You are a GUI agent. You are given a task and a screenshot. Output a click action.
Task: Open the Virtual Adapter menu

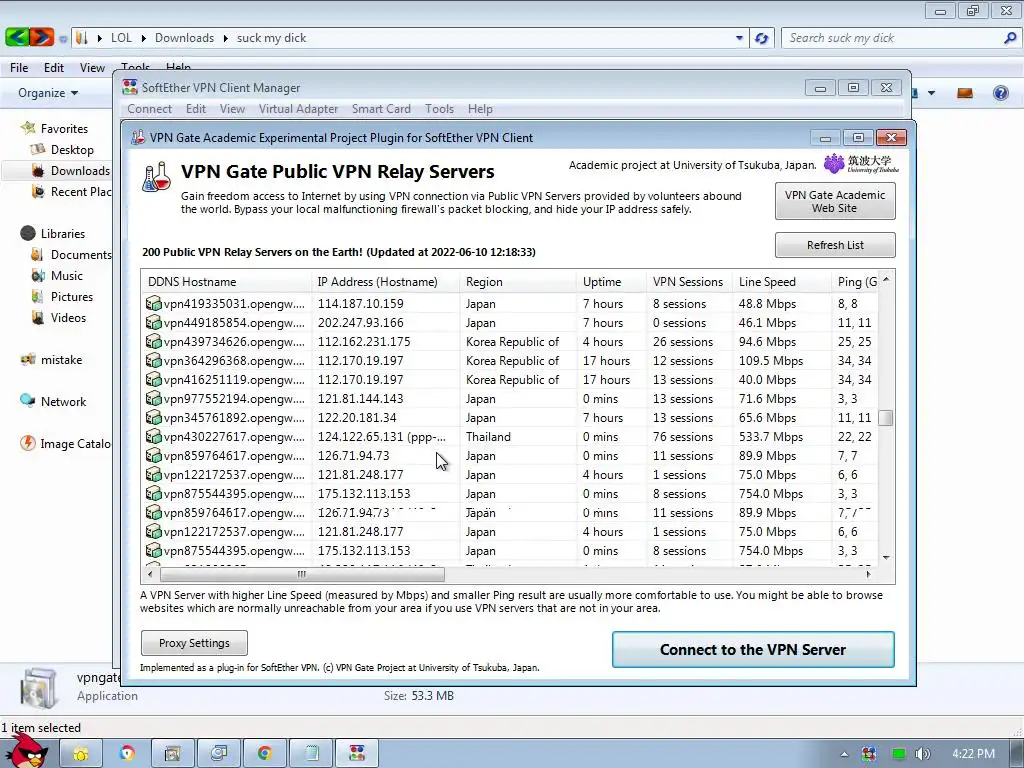298,108
